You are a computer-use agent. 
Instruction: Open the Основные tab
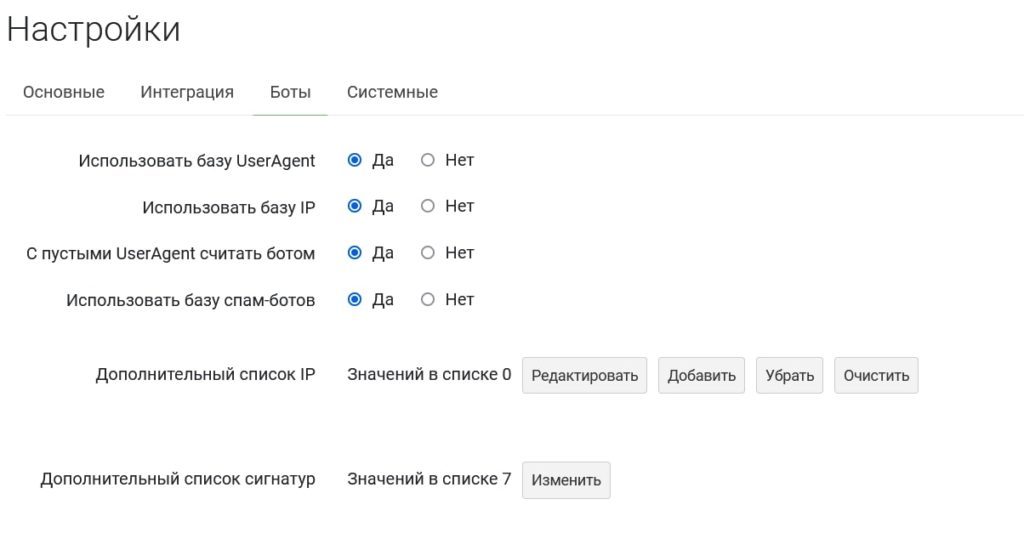pyautogui.click(x=63, y=92)
